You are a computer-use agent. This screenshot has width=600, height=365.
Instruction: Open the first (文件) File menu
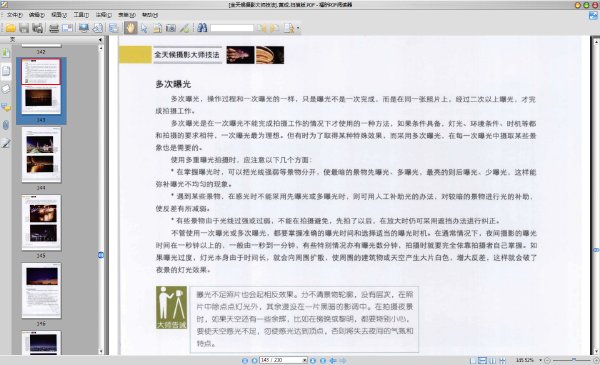[x=14, y=15]
